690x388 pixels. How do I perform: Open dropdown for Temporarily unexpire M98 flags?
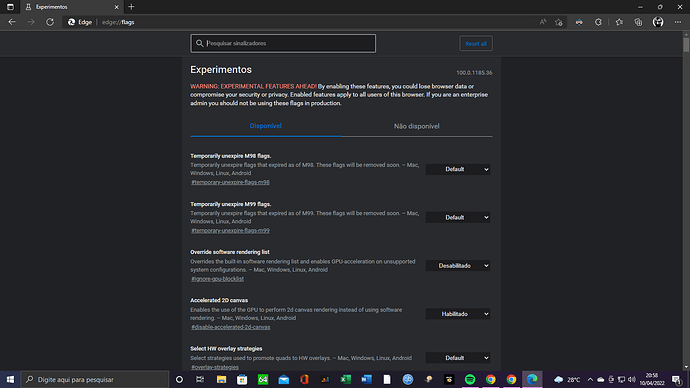[x=458, y=169]
